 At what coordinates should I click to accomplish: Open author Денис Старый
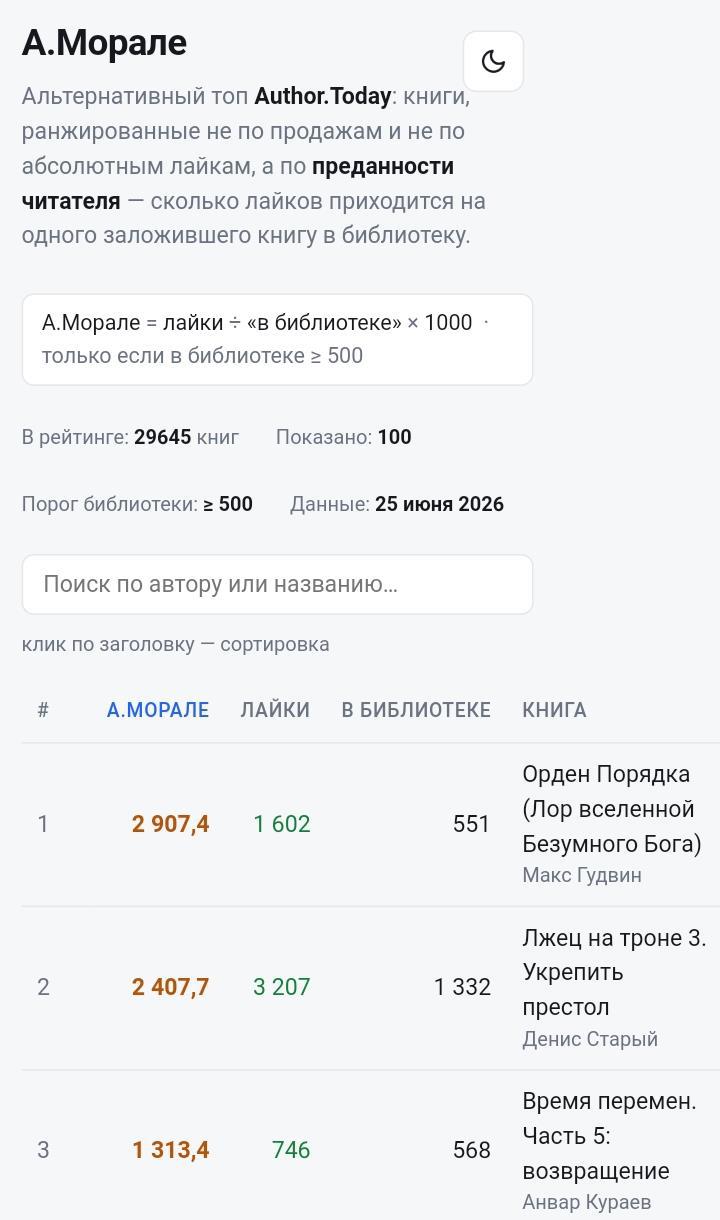590,1039
